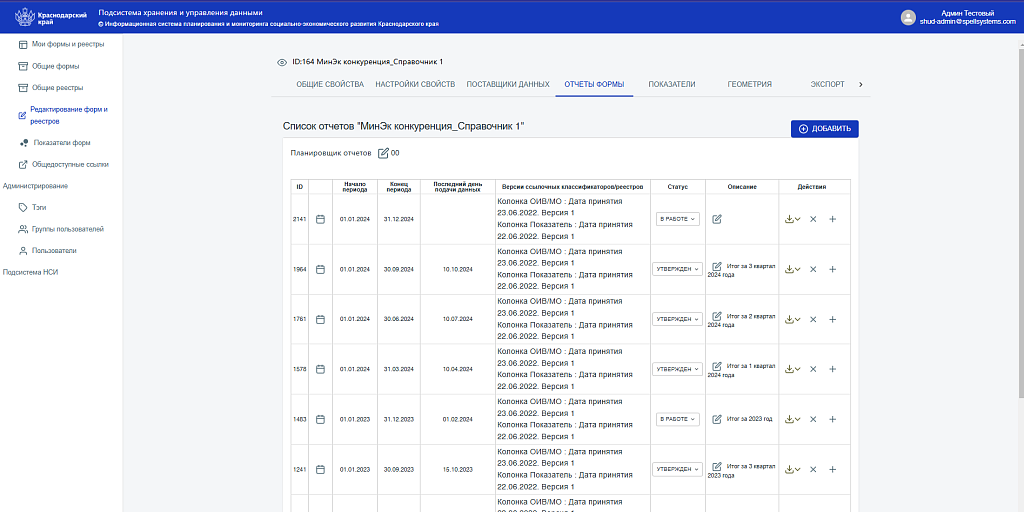Click the calendar icon for report 1241
The image size is (1024, 512).
pos(321,469)
